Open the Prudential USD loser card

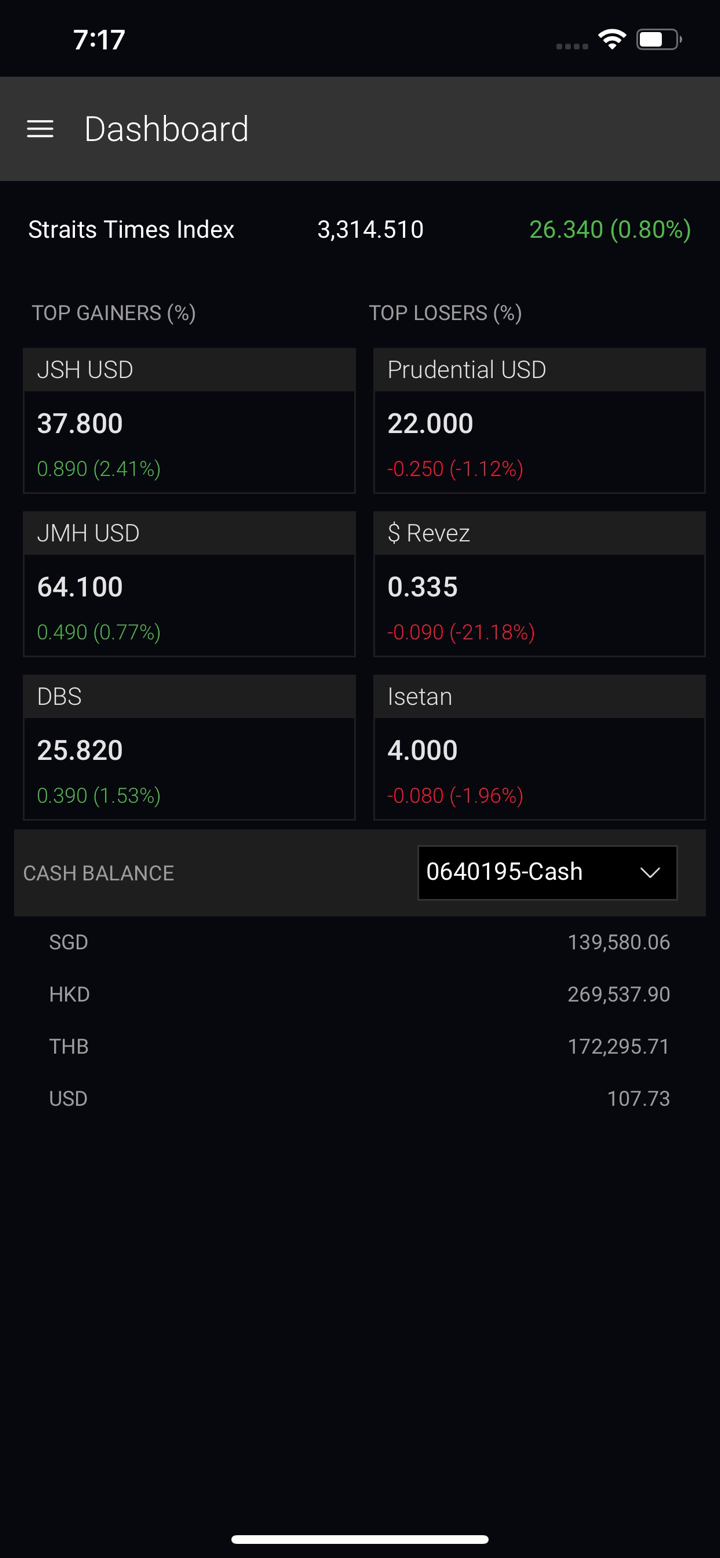(539, 421)
